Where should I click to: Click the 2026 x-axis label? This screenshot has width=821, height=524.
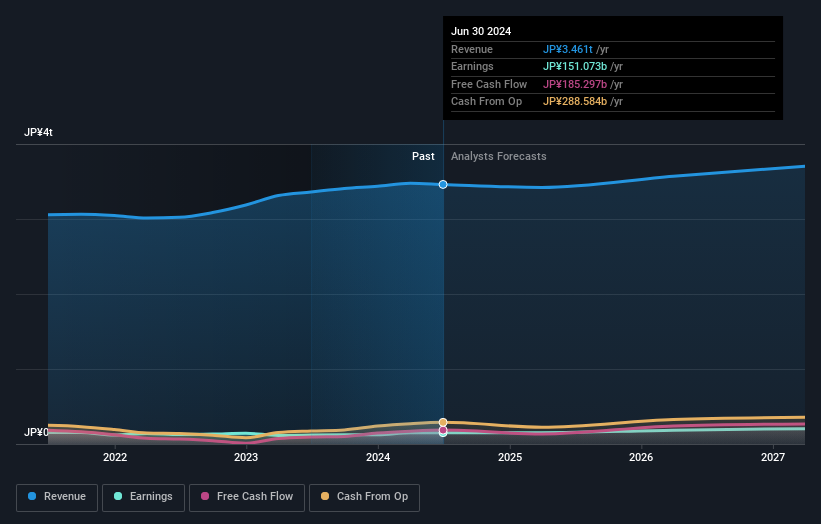641,457
